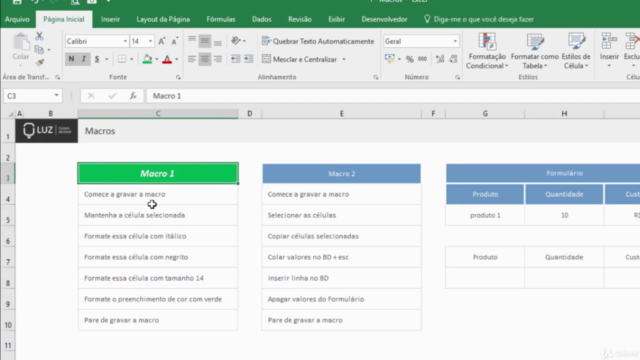Open Alinhamento dialog launcher
640x360 pixels.
pyautogui.click(x=376, y=77)
